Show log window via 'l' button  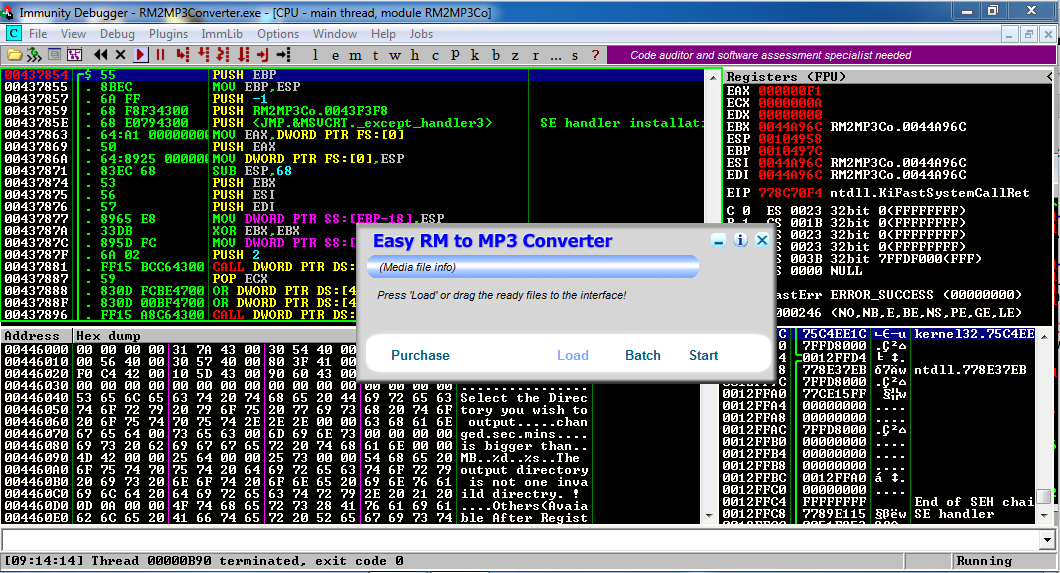click(315, 55)
